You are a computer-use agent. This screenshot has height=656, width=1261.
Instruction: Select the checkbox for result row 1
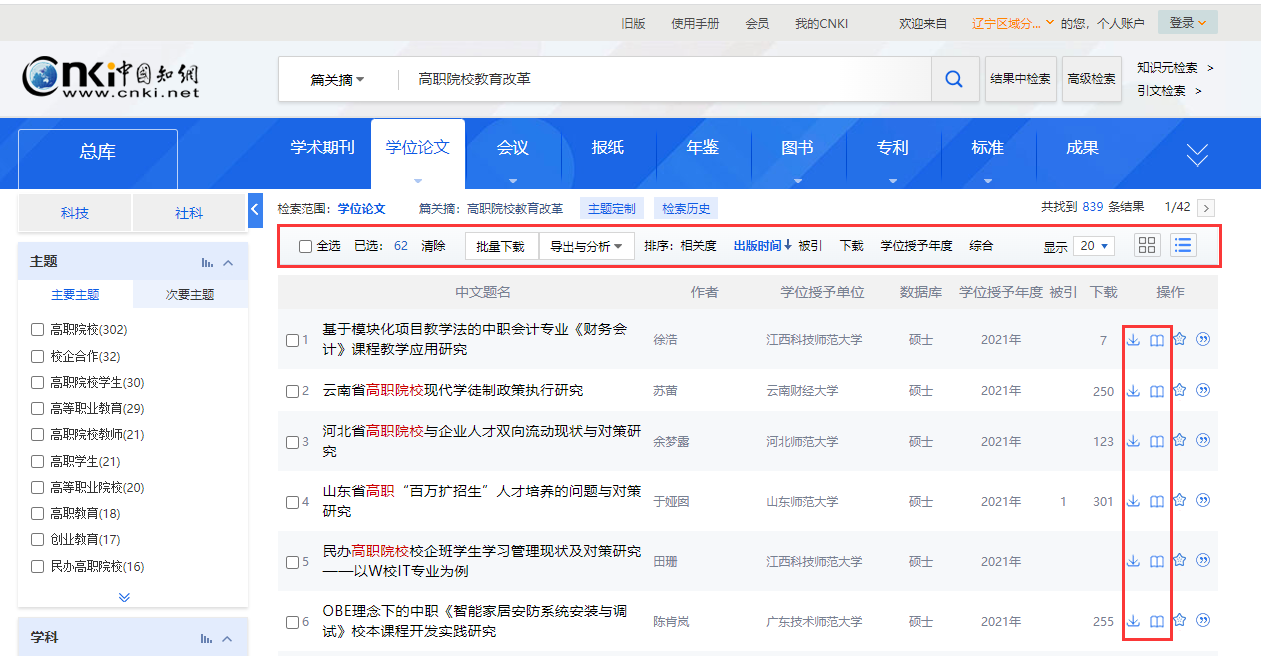tap(292, 340)
